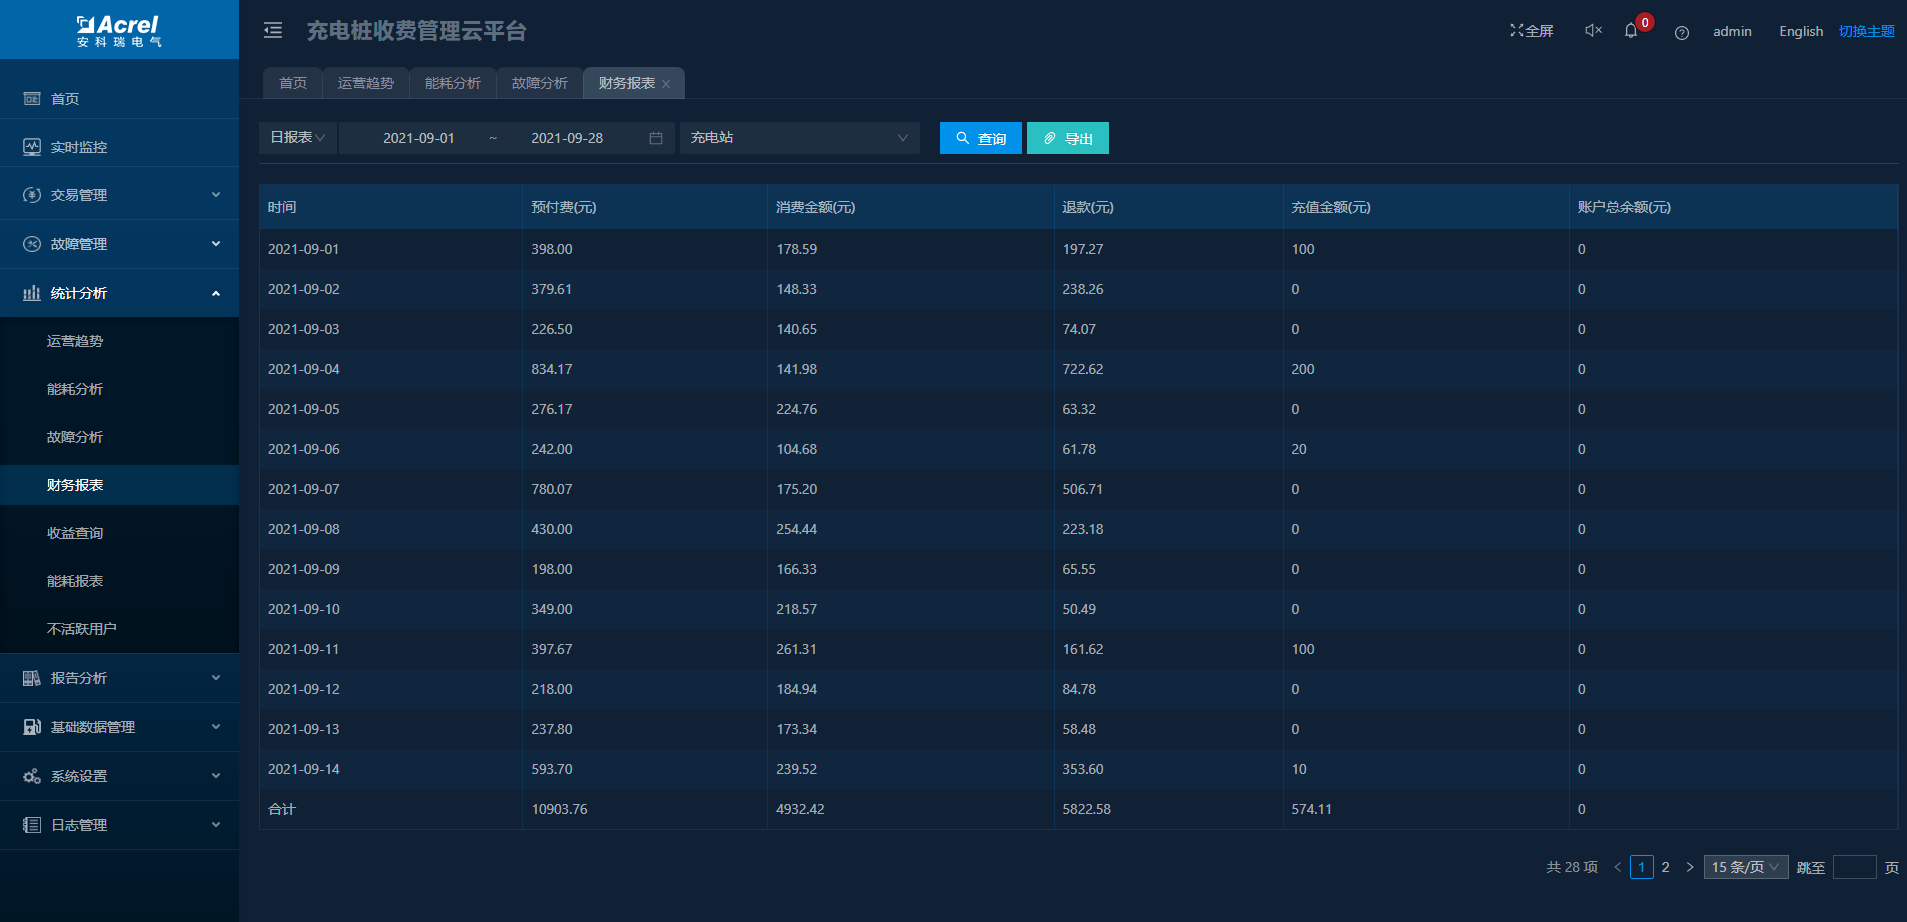Click the 查询 search button
This screenshot has height=922, width=1907.
click(980, 138)
